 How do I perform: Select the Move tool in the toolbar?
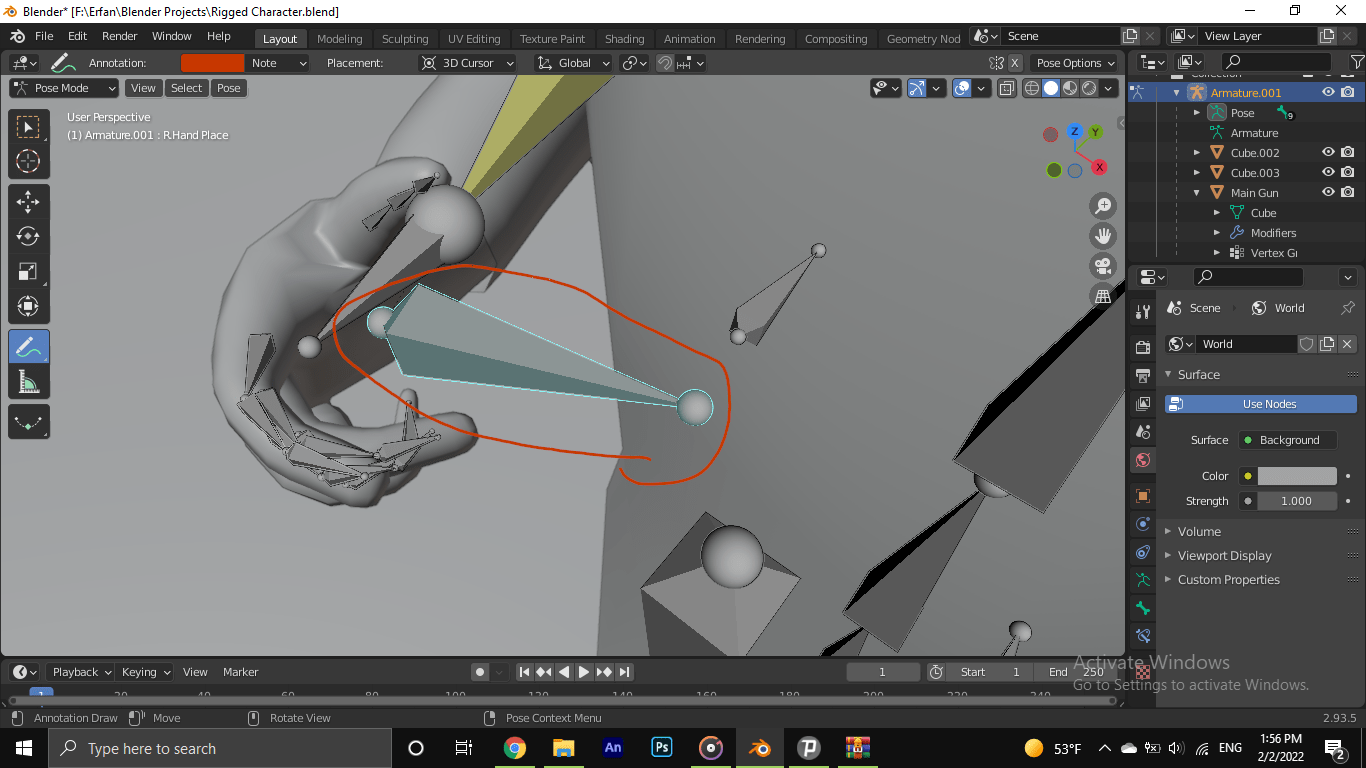click(28, 201)
